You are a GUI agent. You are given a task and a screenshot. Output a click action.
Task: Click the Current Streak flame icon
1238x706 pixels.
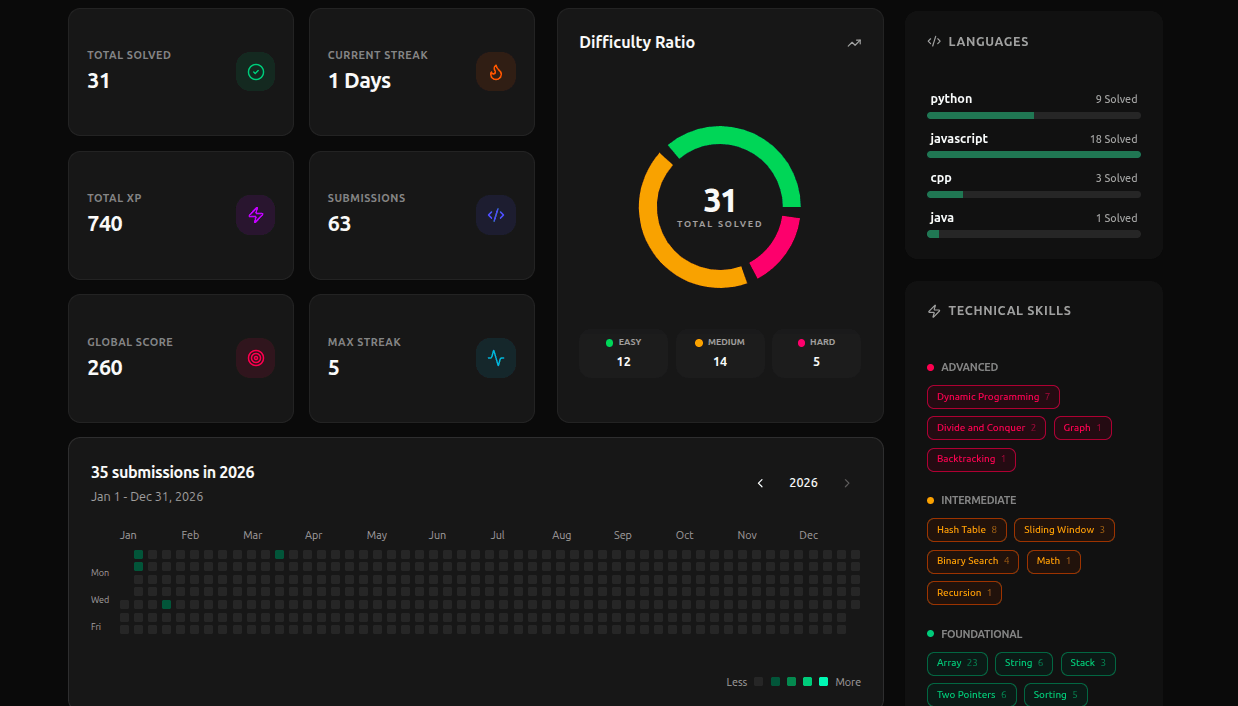496,72
